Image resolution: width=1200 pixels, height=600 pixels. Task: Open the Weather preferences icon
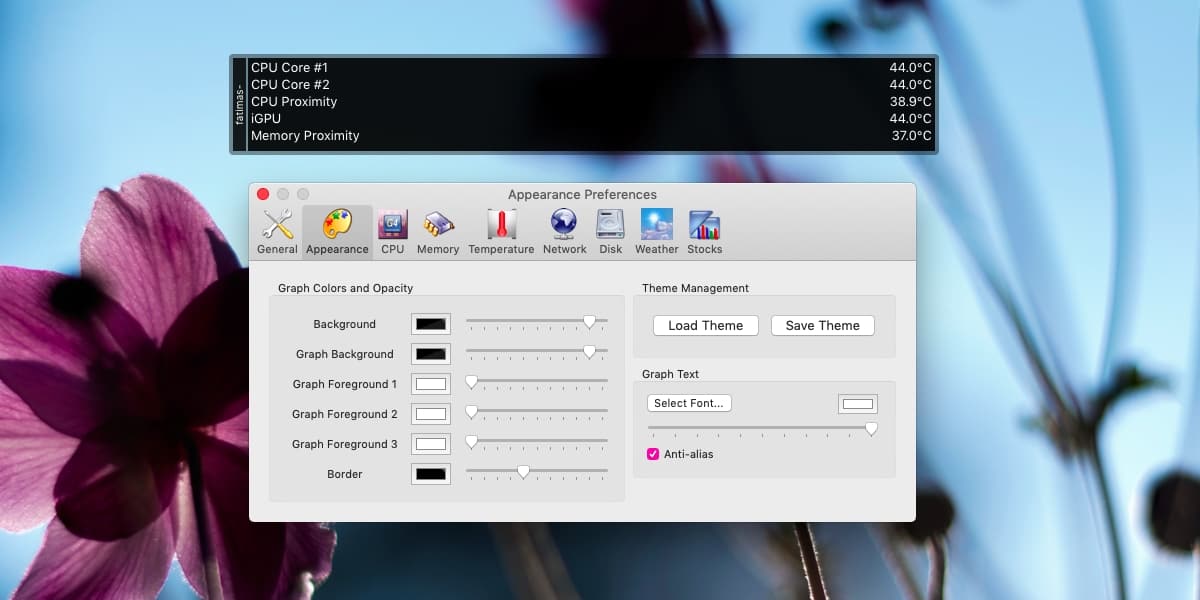point(656,232)
